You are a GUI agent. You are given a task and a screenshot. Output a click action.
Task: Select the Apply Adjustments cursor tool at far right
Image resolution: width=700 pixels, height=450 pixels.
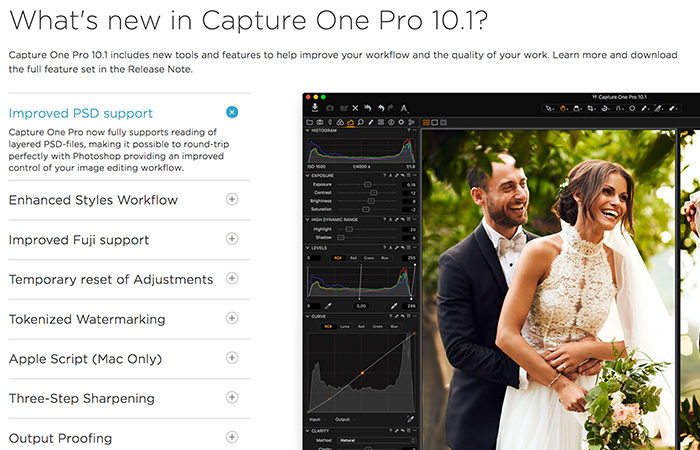point(673,108)
